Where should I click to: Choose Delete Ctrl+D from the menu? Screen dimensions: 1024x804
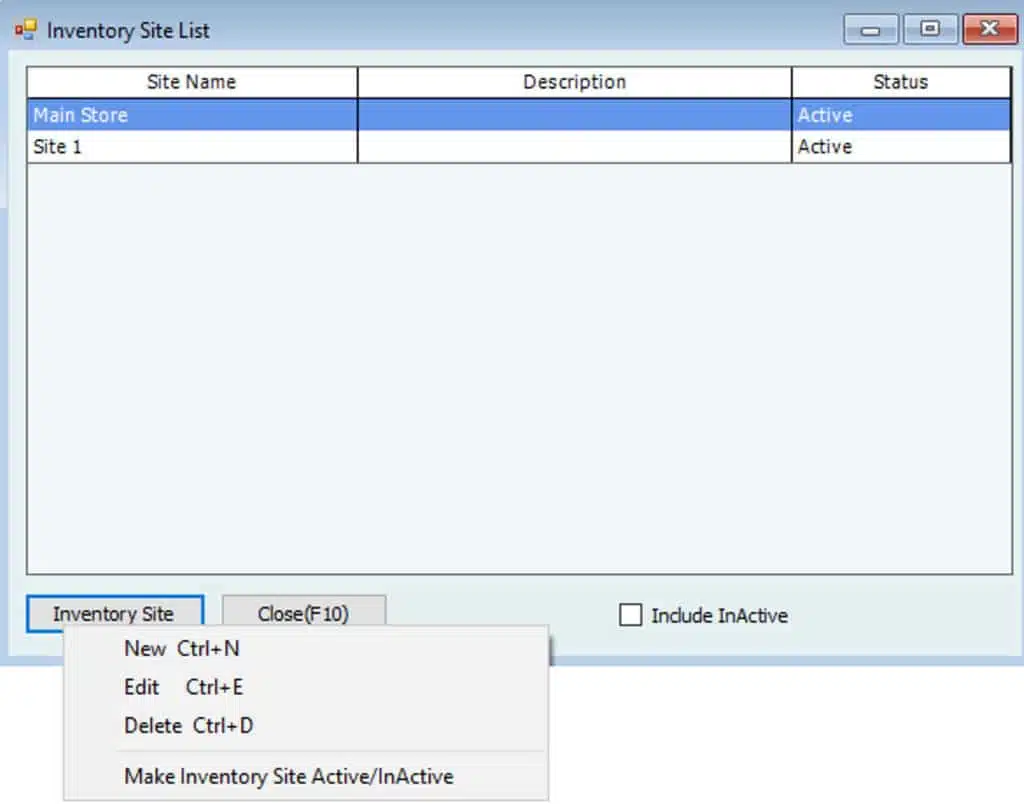tap(306, 725)
